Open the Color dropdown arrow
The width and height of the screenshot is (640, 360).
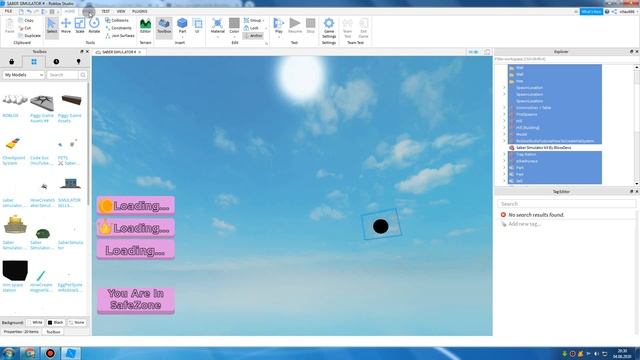pyautogui.click(x=234, y=37)
